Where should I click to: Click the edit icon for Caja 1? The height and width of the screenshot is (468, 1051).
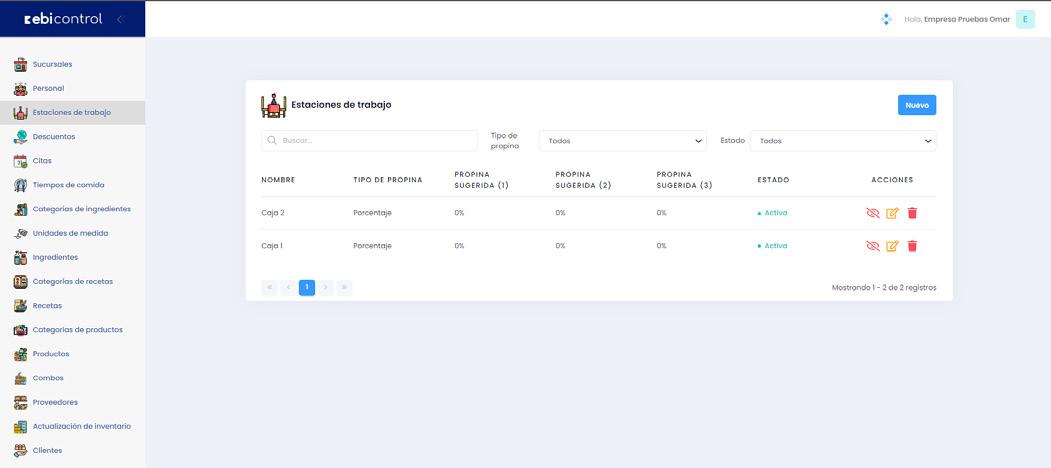click(x=892, y=246)
